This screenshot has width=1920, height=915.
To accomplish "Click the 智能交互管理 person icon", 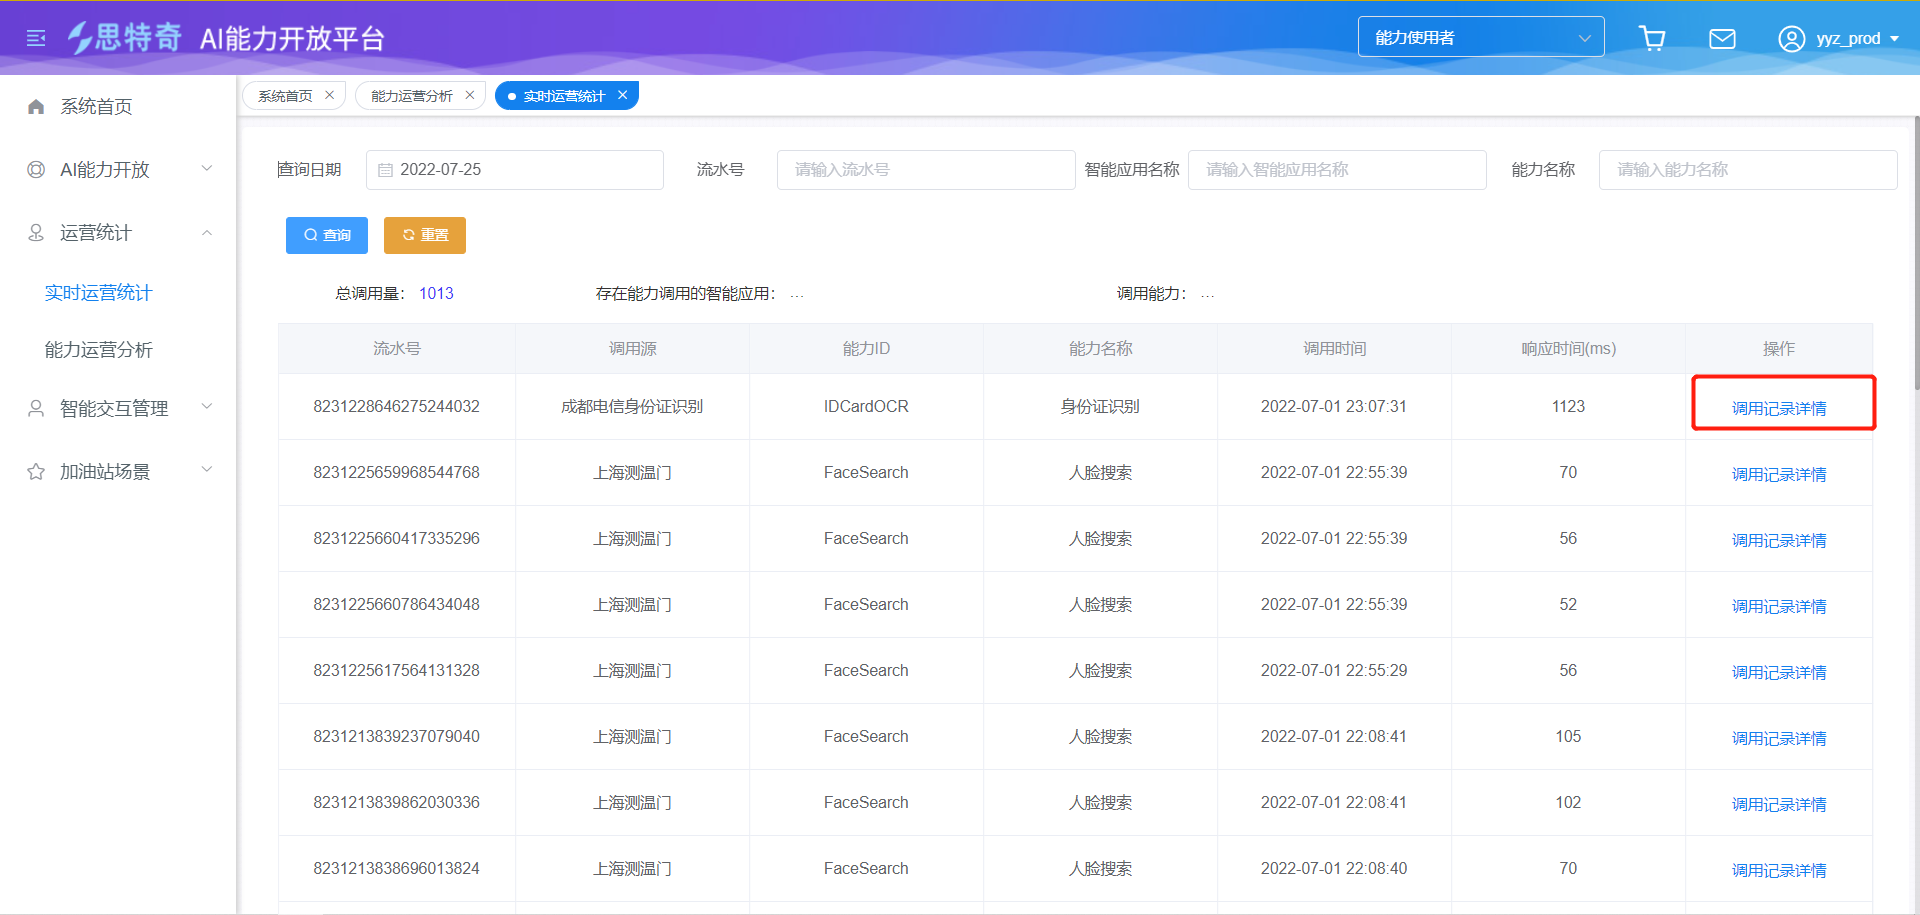I will tap(36, 408).
